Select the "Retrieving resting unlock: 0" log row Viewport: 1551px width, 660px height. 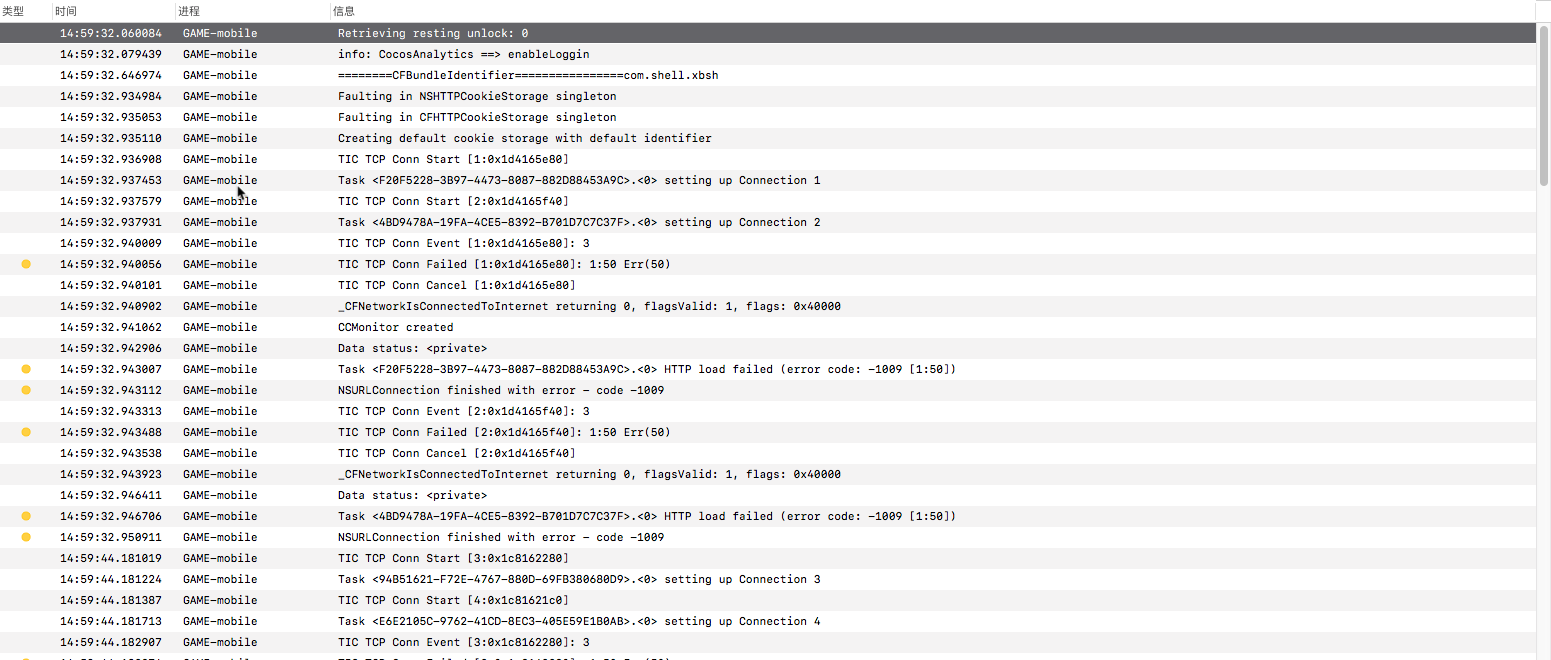(x=433, y=33)
